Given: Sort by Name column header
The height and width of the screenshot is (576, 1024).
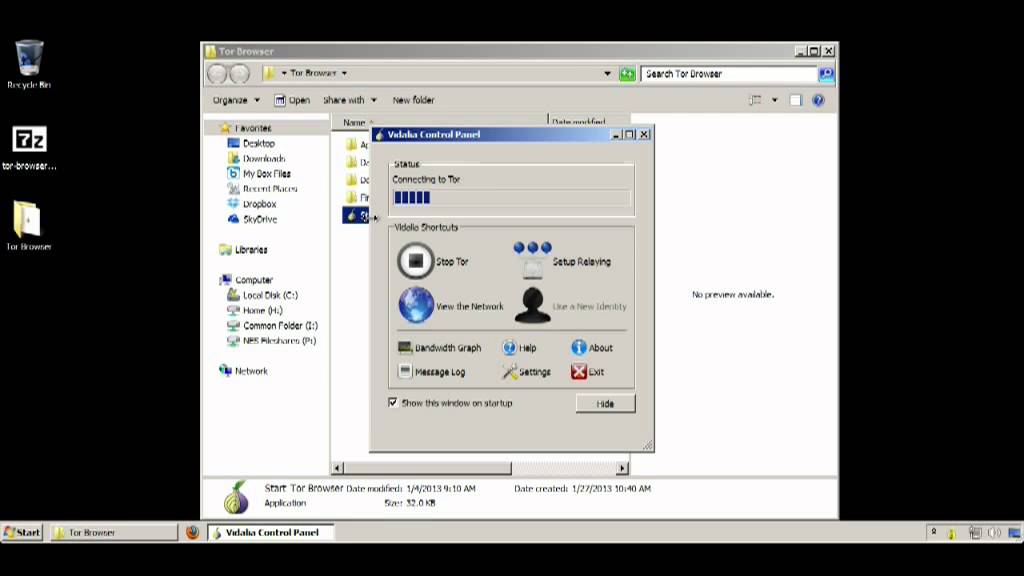Looking at the screenshot, I should (x=354, y=122).
